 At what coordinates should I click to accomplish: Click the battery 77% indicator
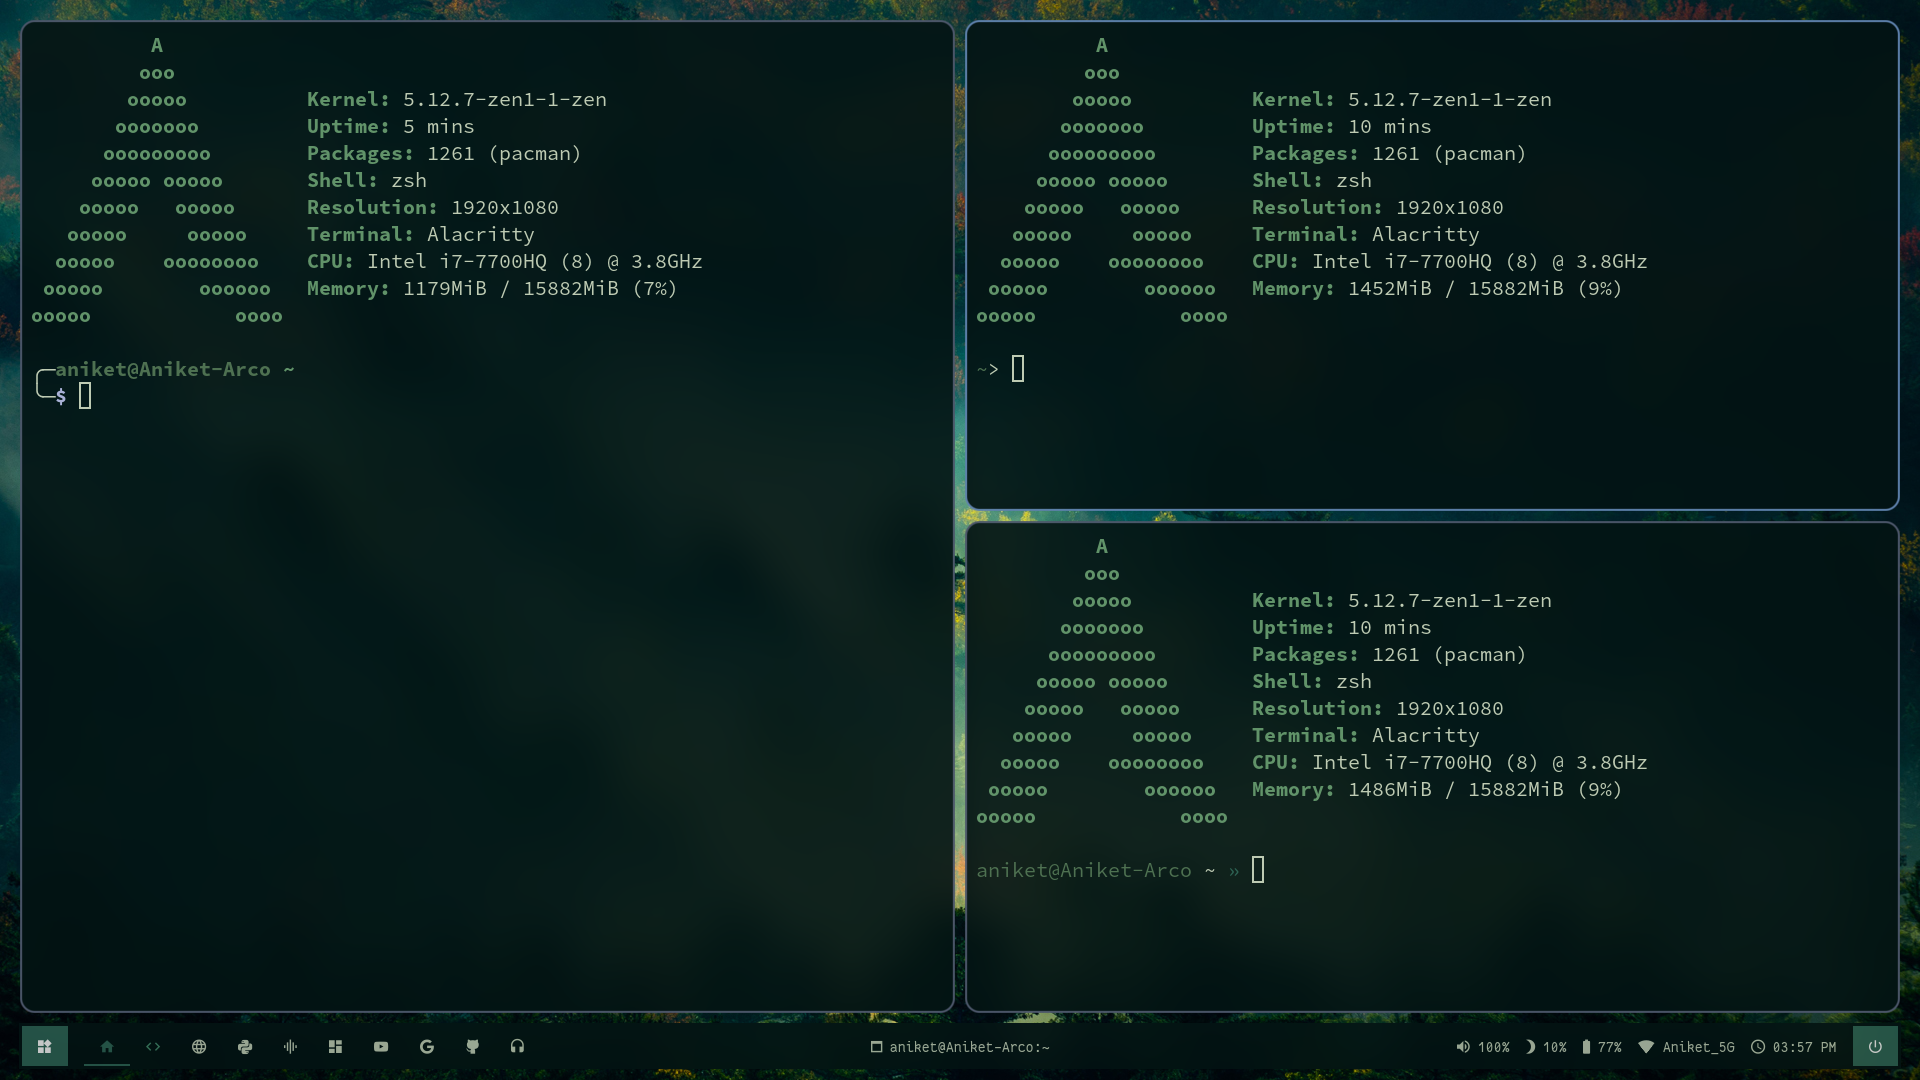(x=1601, y=1047)
